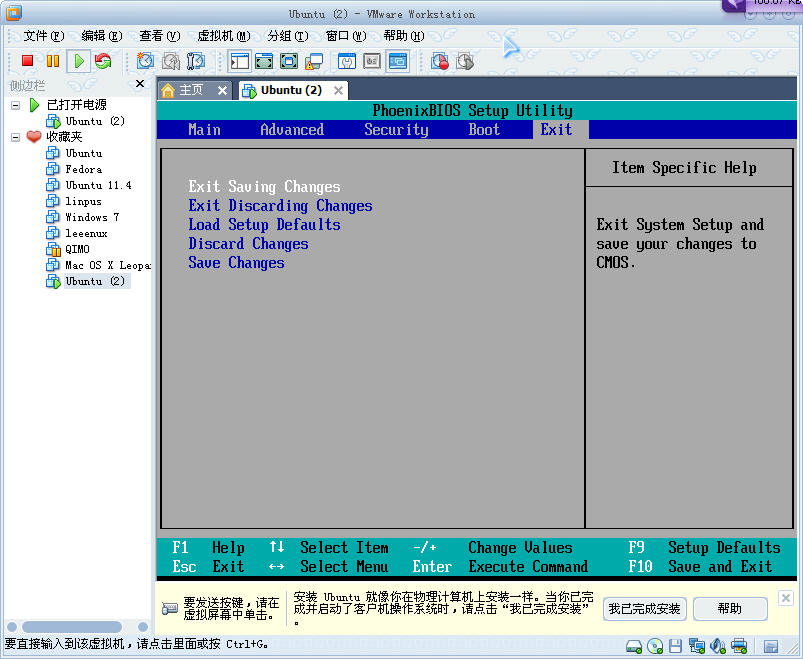Screen dimensions: 803x659
Task: Click the Quick Switch mode icon
Action: click(x=264, y=61)
